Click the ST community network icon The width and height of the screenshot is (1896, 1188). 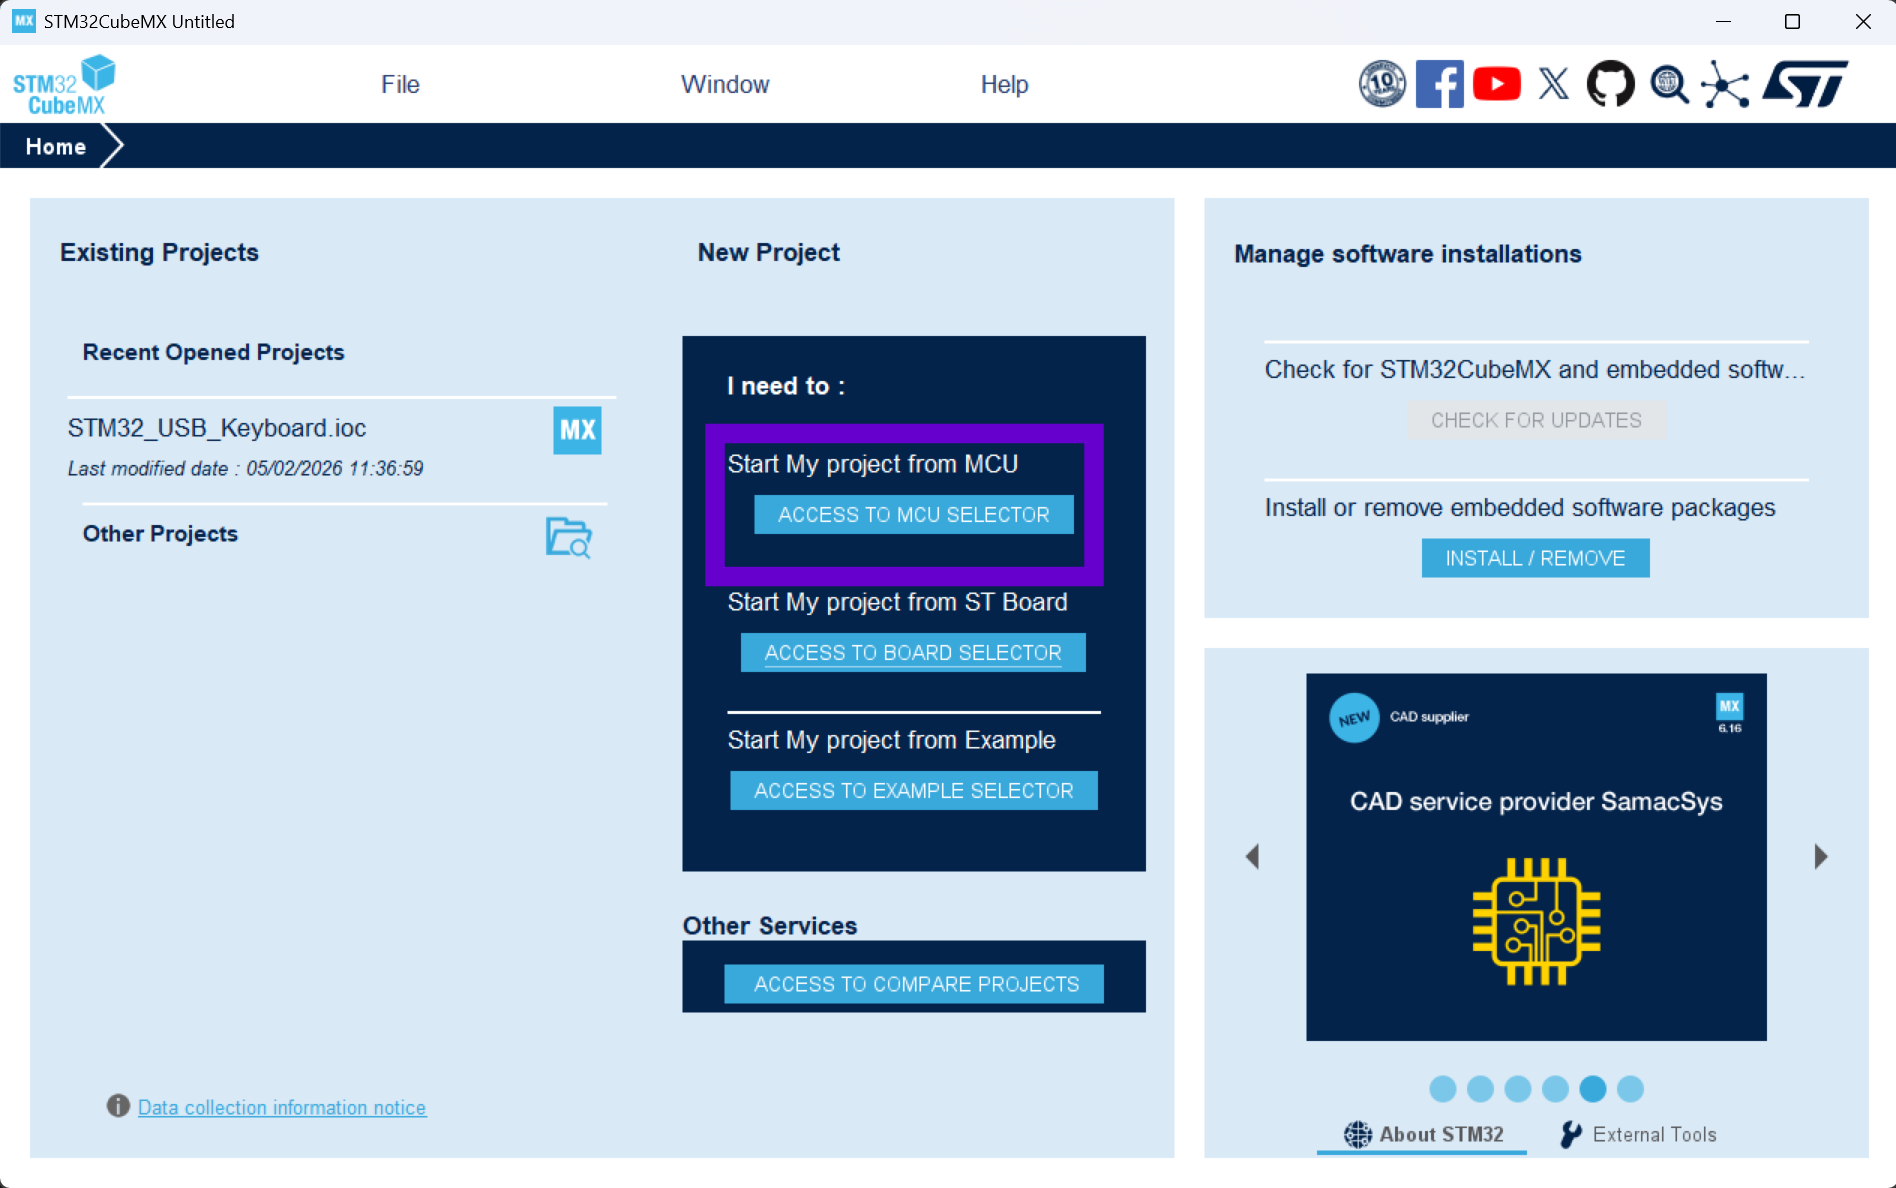point(1726,84)
